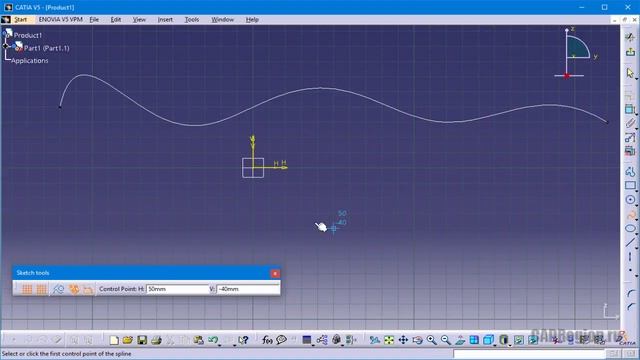This screenshot has height=360, width=640.
Task: Select Part1 (Part1.1) in the tree
Action: (47, 48)
